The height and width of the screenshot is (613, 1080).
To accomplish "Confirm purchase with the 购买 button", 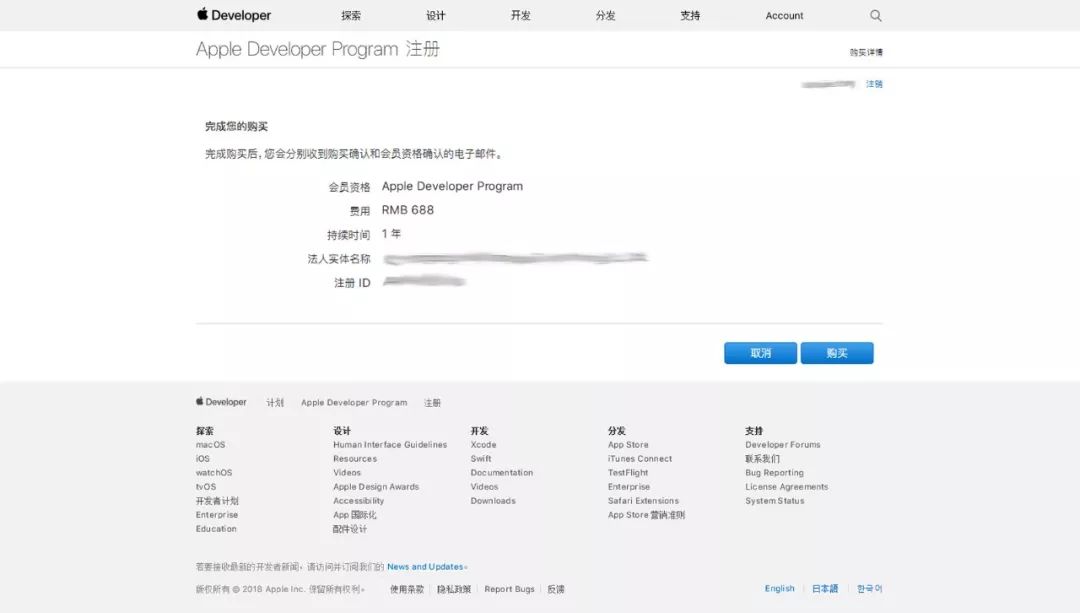I will [x=837, y=353].
